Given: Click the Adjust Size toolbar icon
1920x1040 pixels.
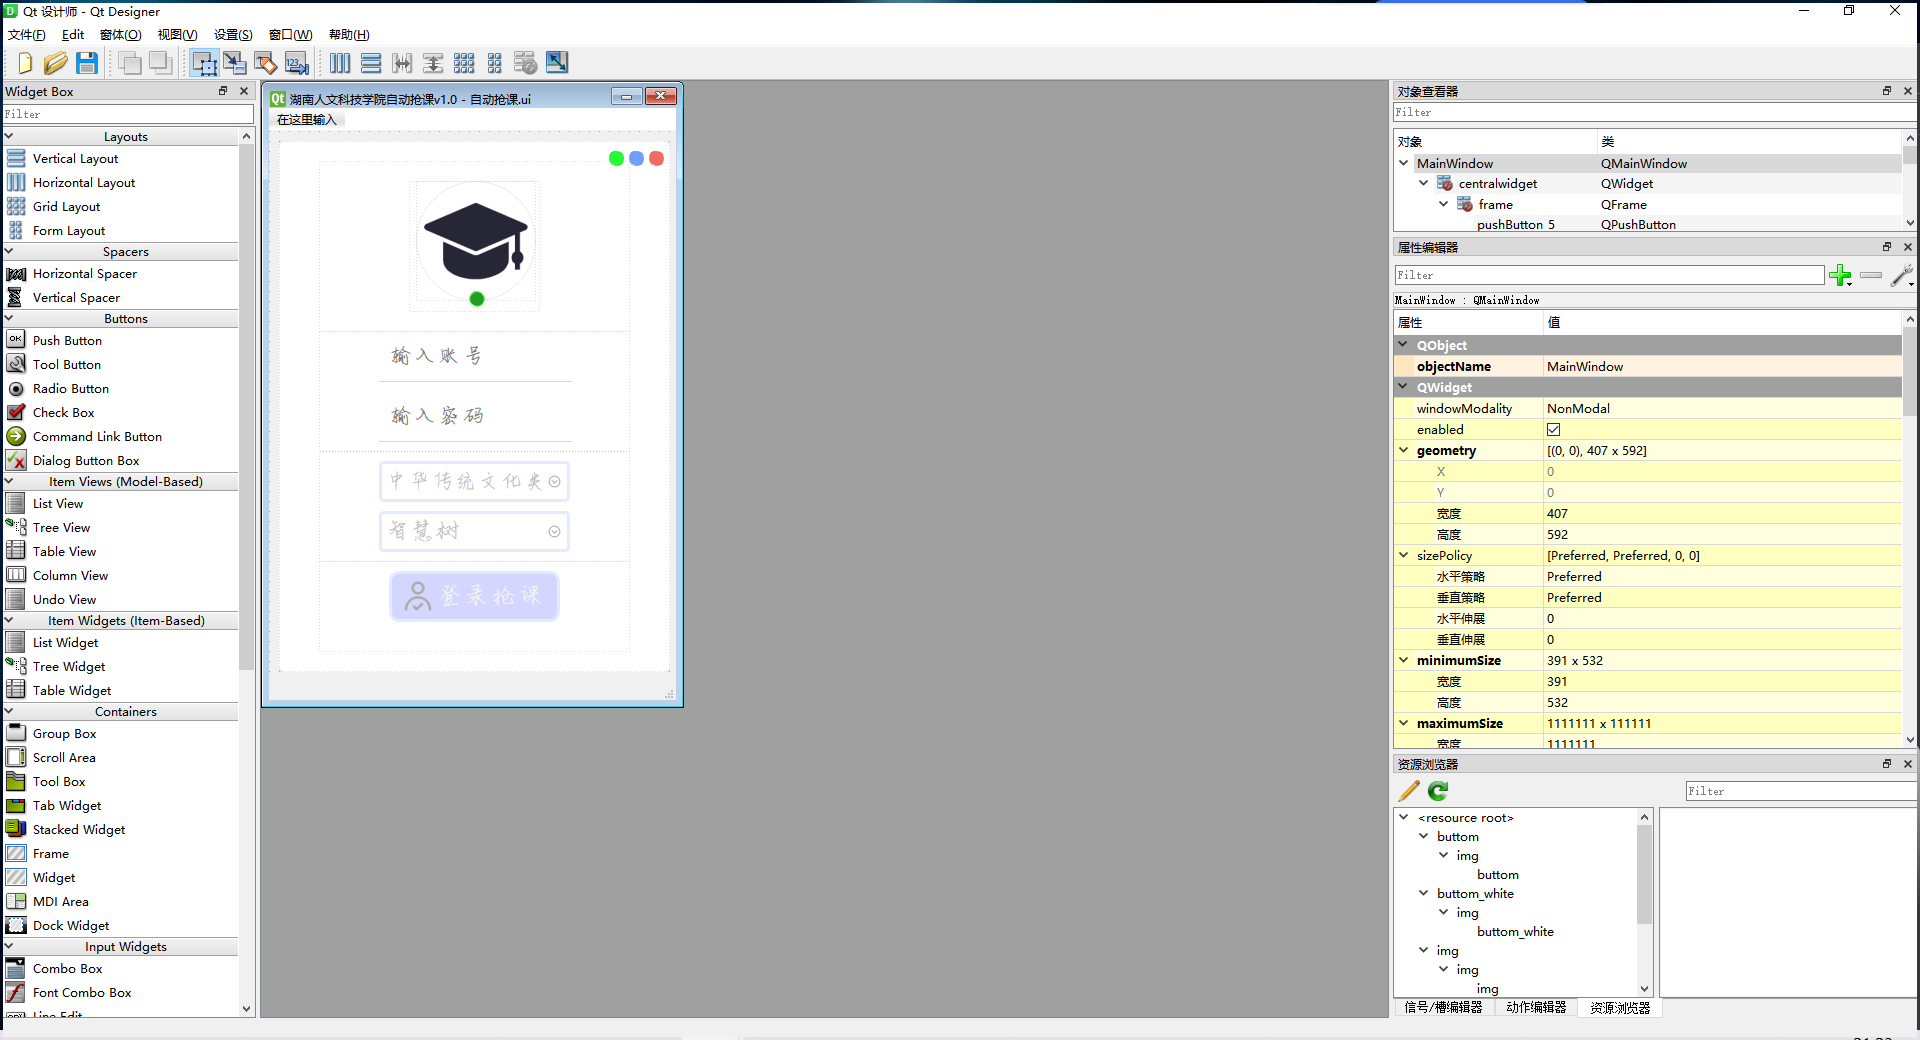Looking at the screenshot, I should (x=557, y=63).
